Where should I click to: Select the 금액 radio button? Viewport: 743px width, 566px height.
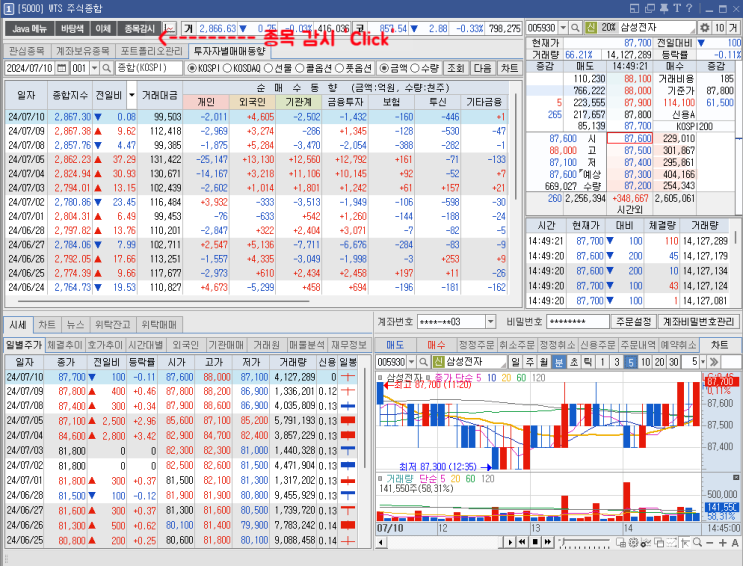tap(384, 68)
